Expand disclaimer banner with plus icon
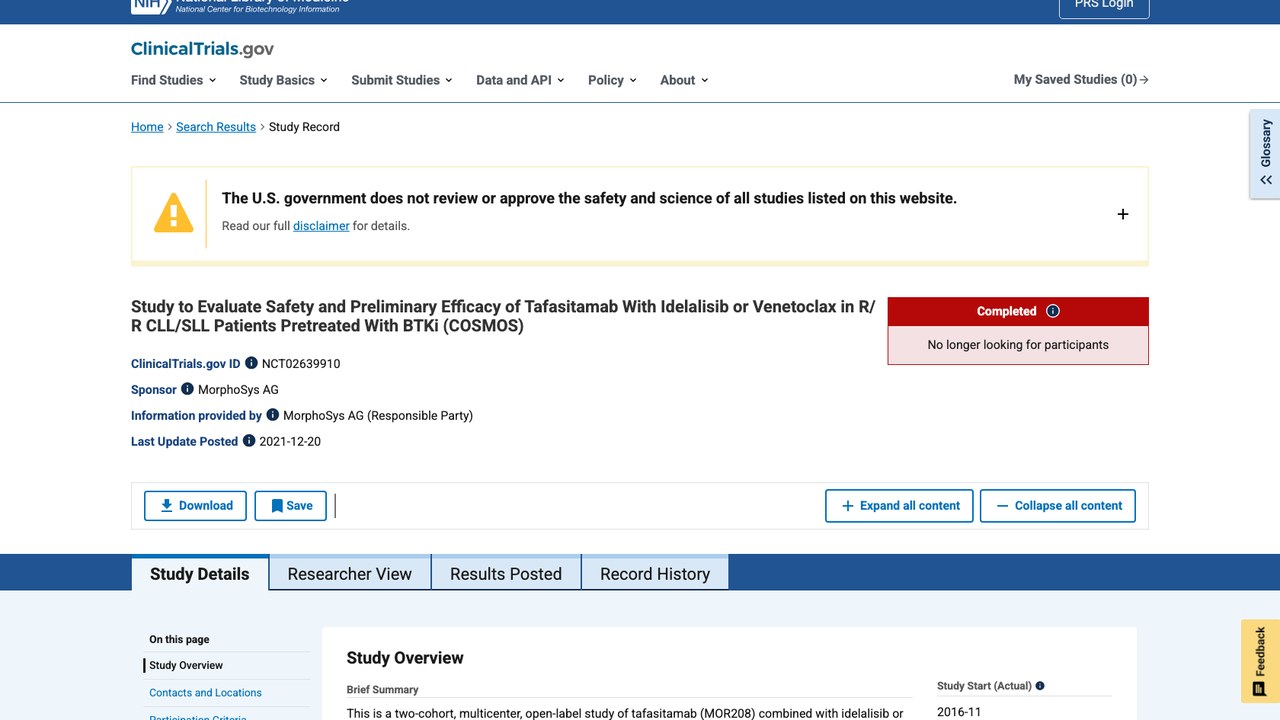Viewport: 1280px width, 720px height. click(1123, 214)
